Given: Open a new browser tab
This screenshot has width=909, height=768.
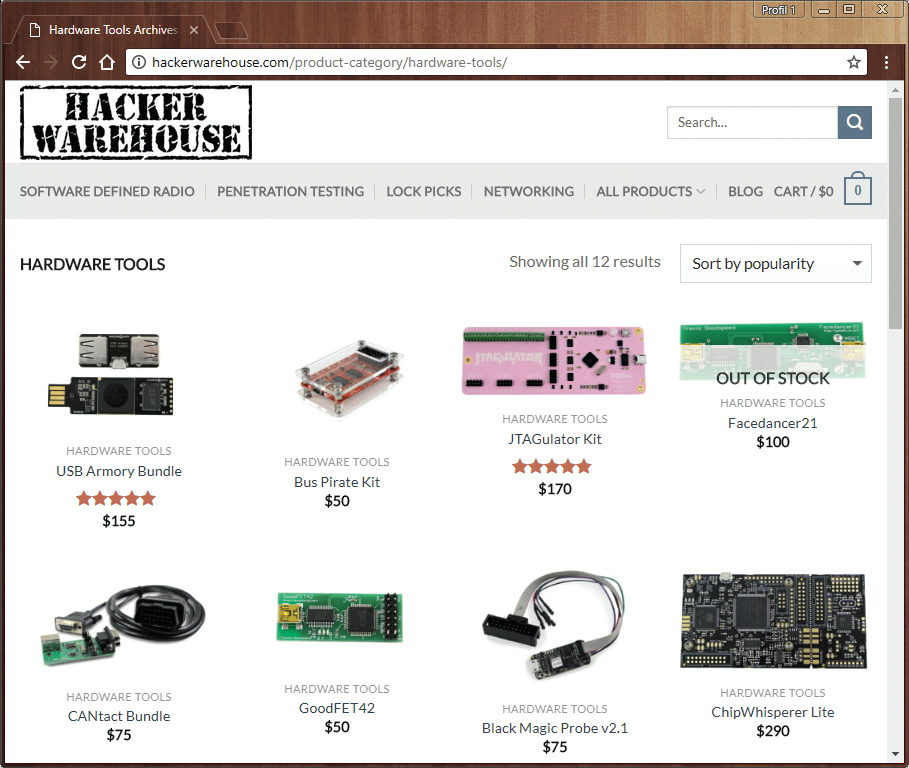Looking at the screenshot, I should (x=231, y=30).
